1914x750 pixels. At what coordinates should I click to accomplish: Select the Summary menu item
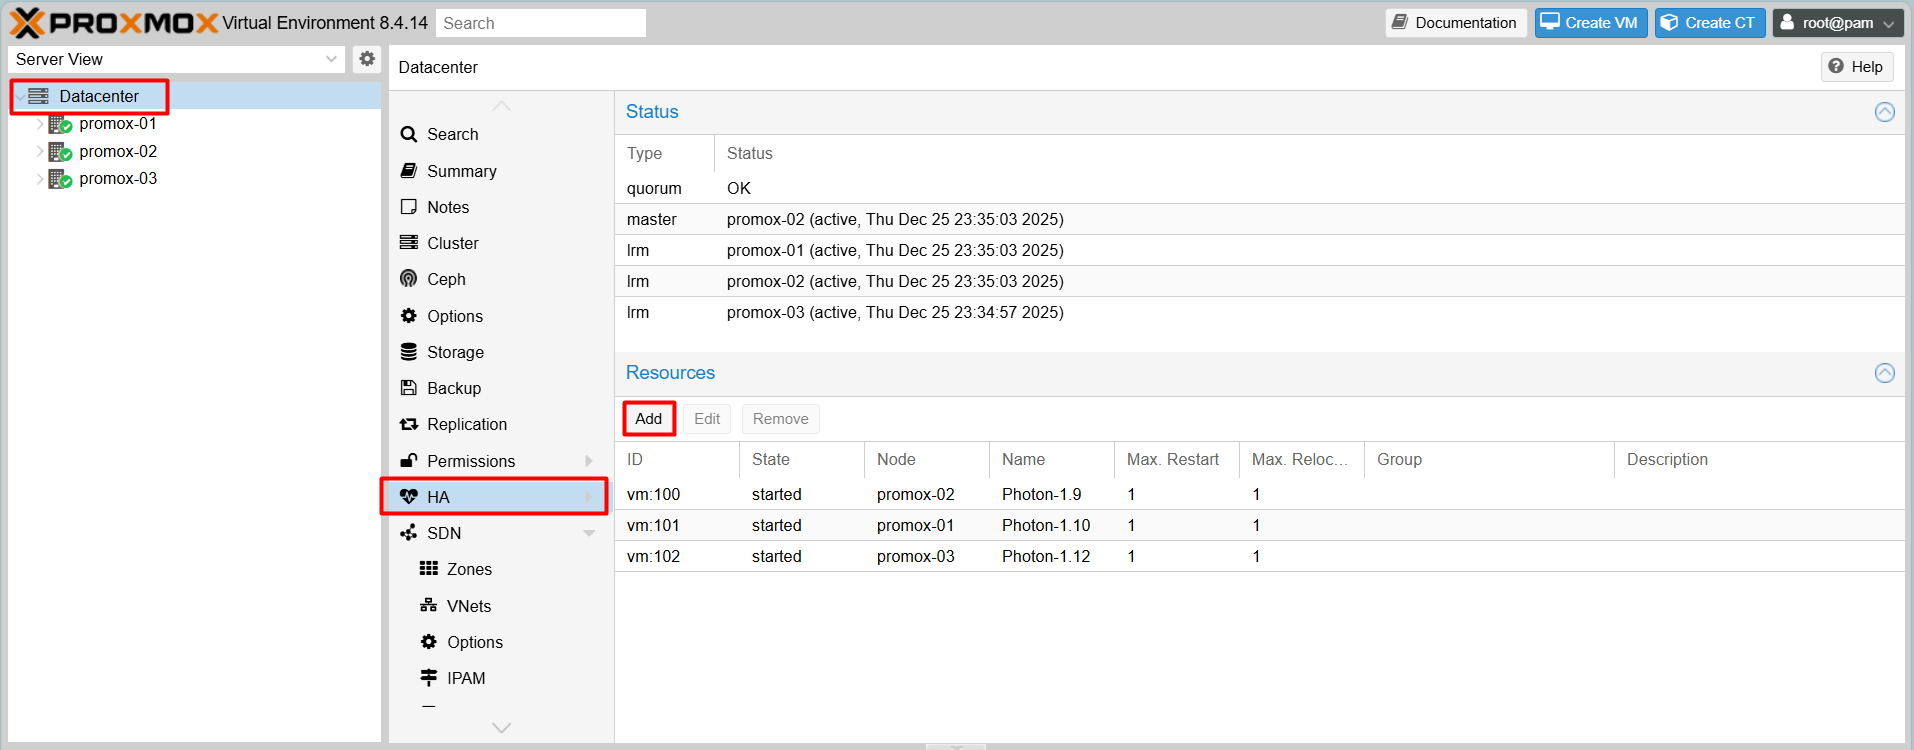(461, 171)
